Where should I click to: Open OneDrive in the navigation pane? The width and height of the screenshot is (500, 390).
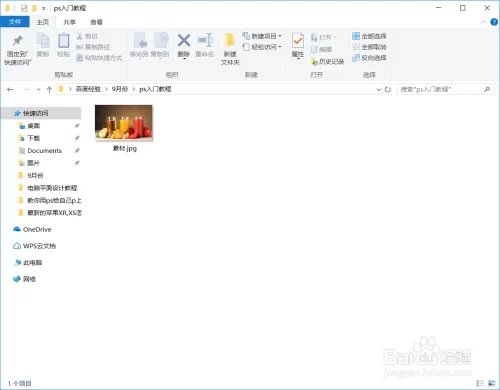[x=32, y=229]
